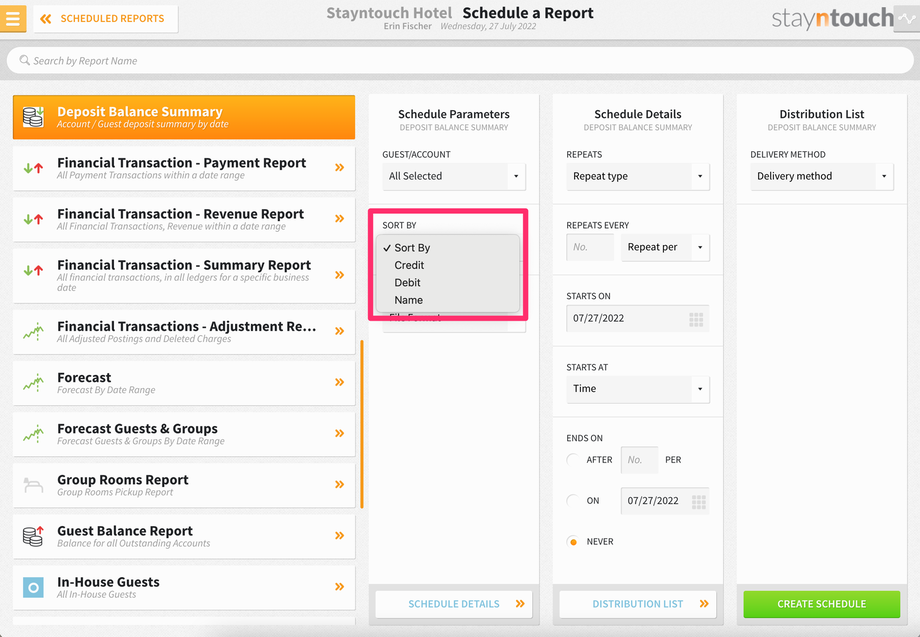Focus the Search by Report Name field
This screenshot has height=637, width=920.
coord(460,60)
